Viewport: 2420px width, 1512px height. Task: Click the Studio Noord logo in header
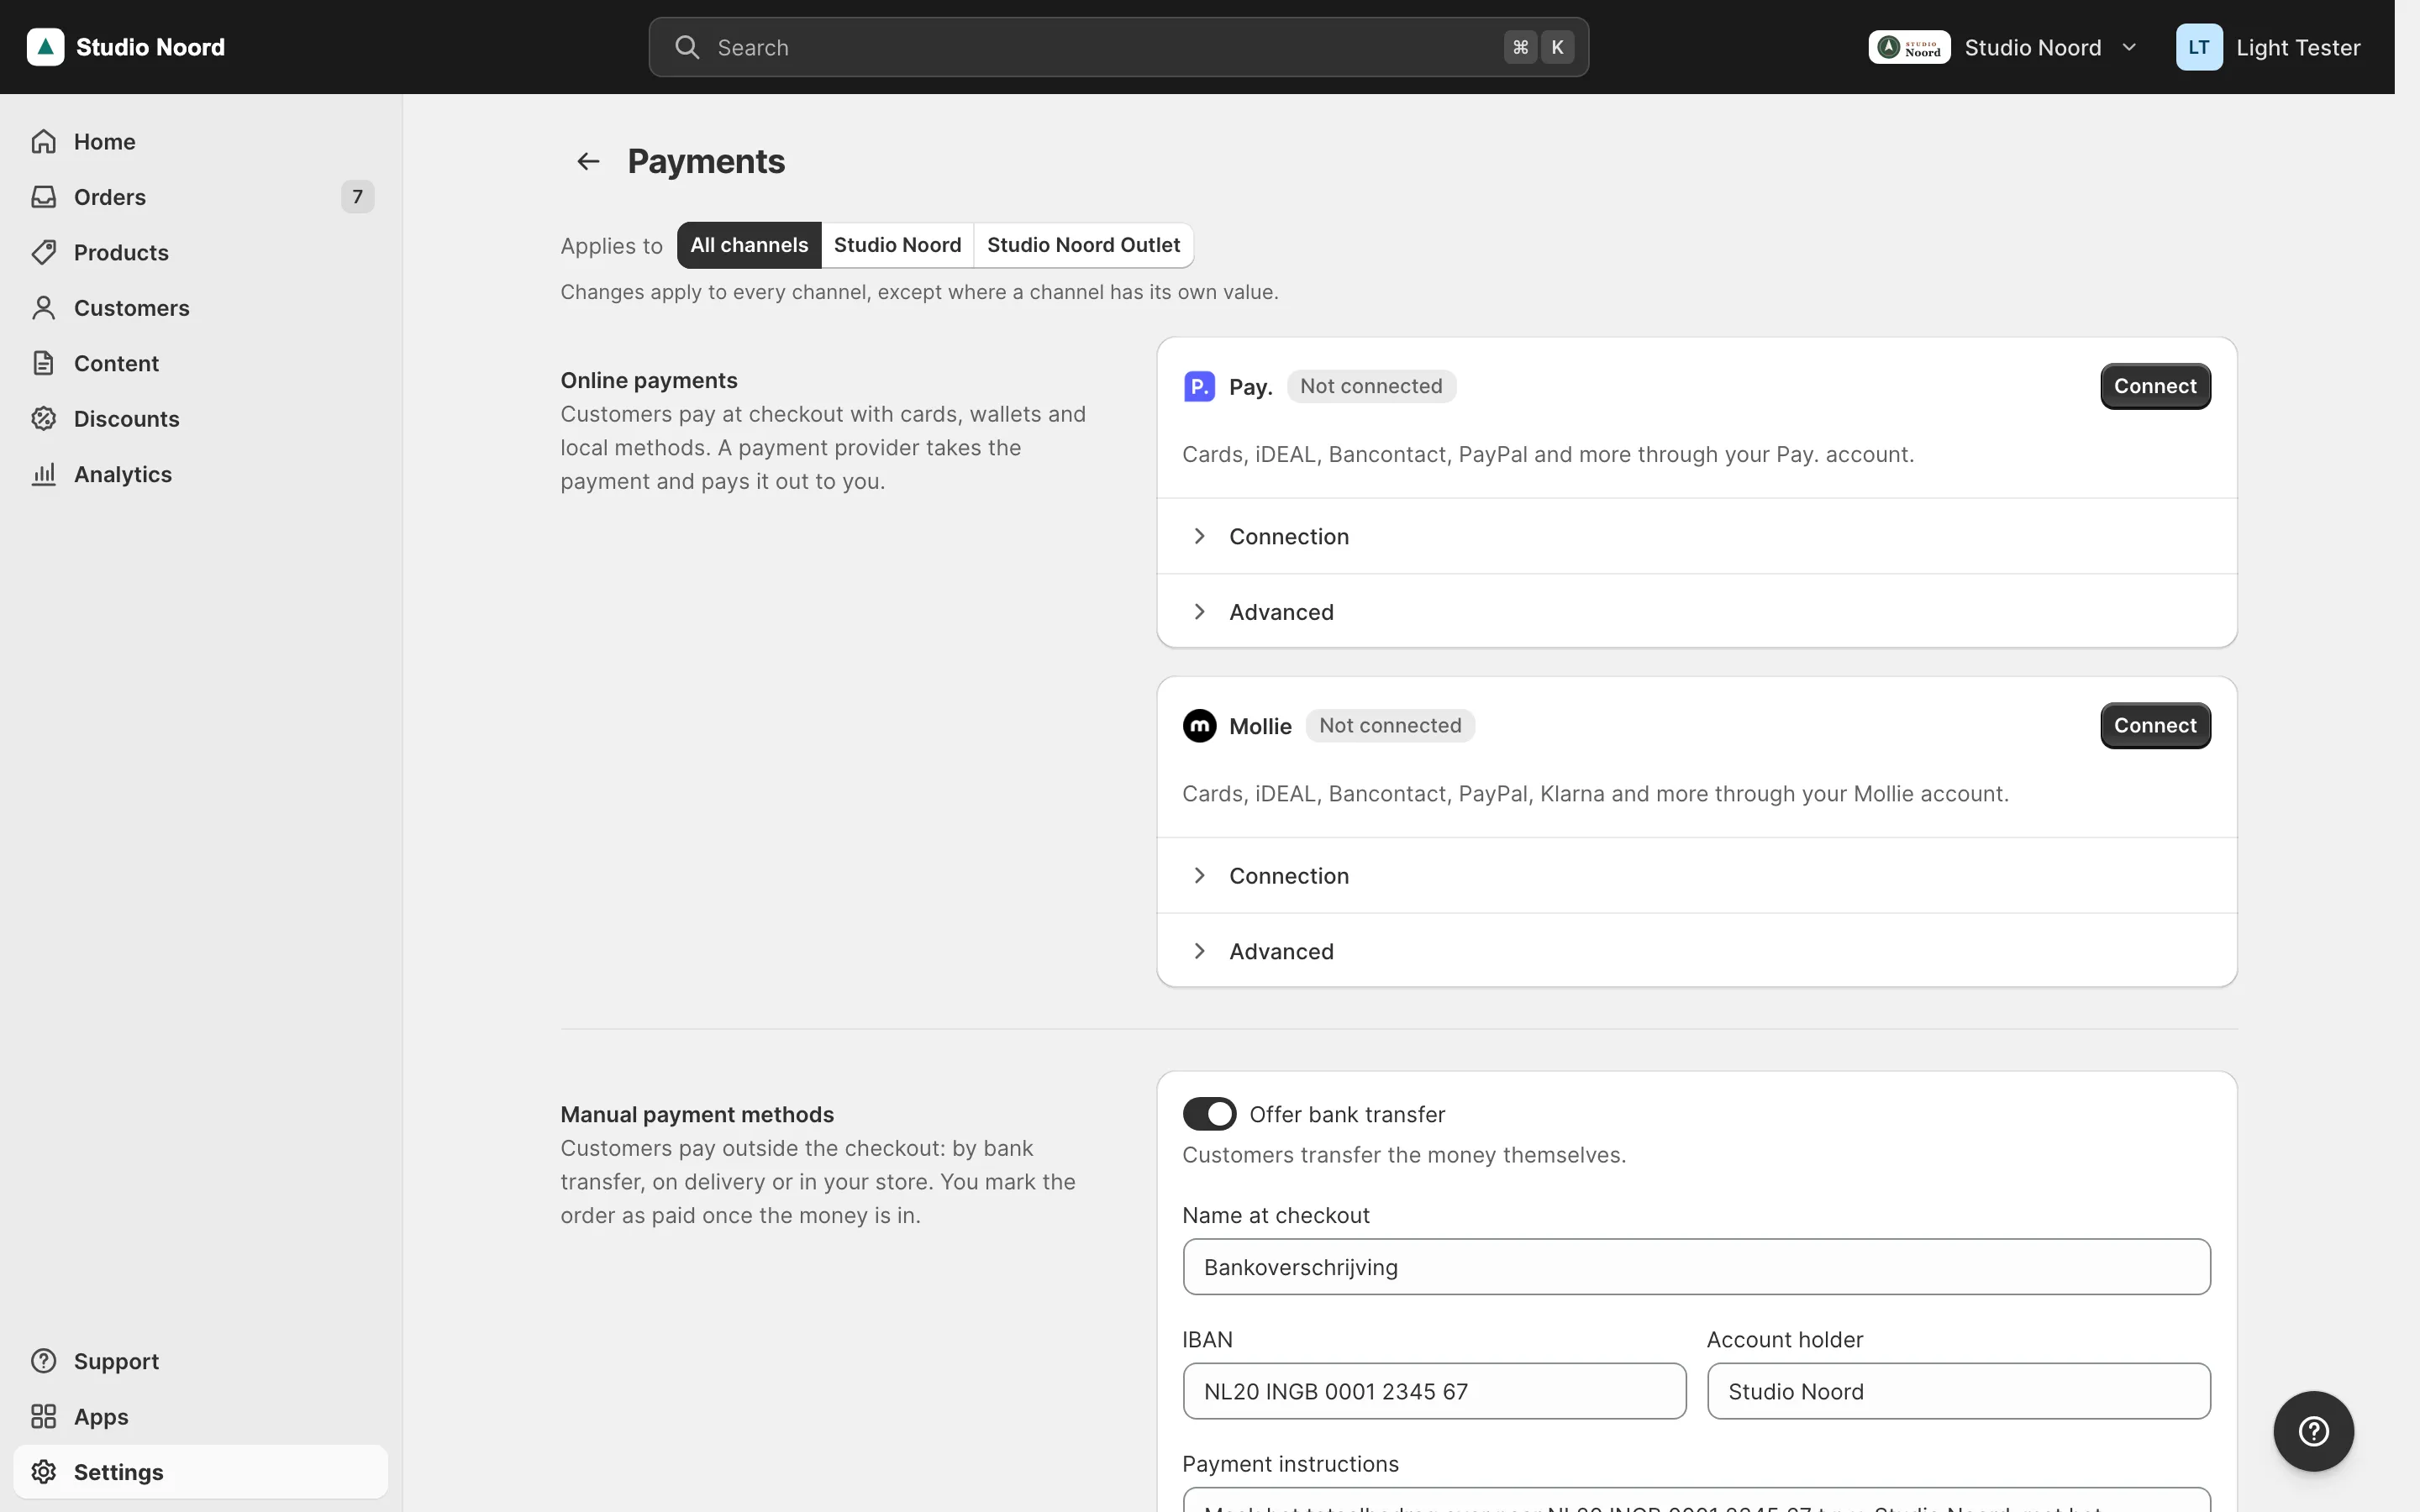pyautogui.click(x=45, y=47)
